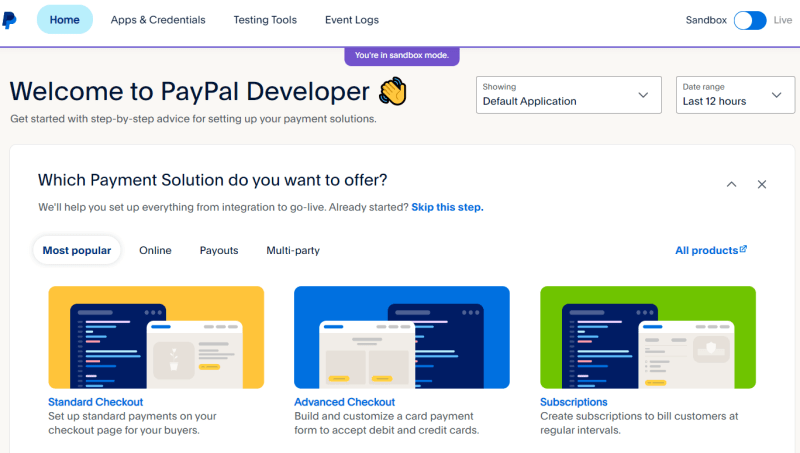Click the Advanced Checkout description text
This screenshot has width=800, height=453.
click(x=386, y=423)
